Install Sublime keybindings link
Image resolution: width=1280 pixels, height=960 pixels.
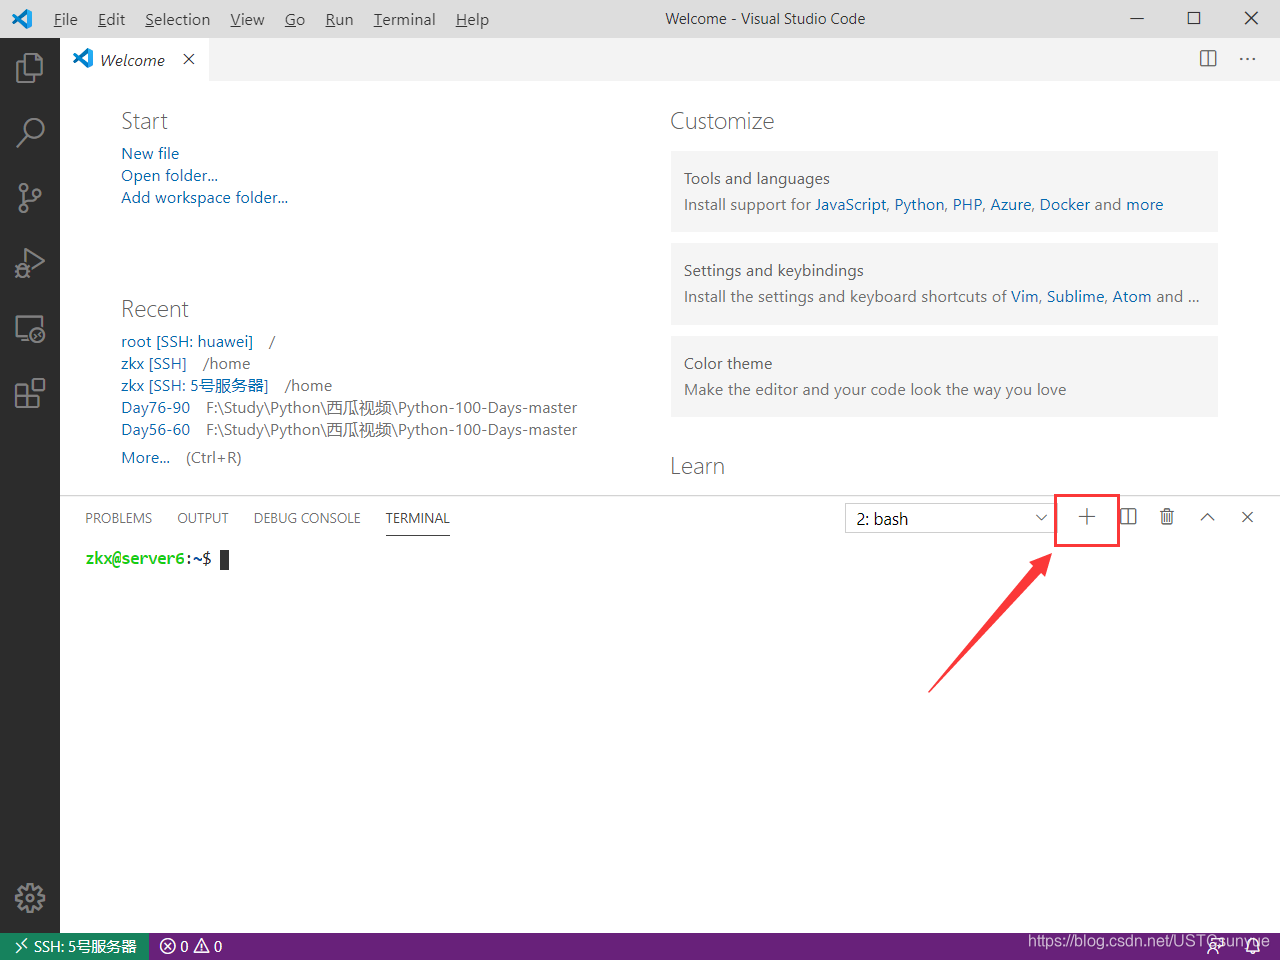[1075, 296]
